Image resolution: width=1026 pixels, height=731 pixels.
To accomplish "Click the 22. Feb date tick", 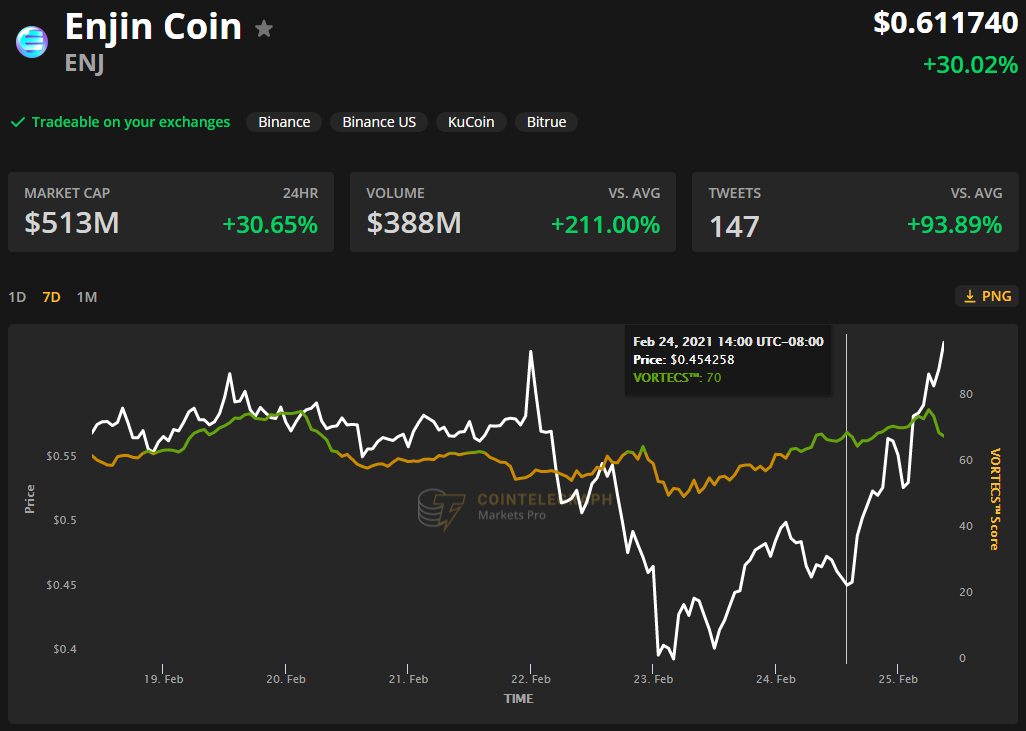I will 531,679.
